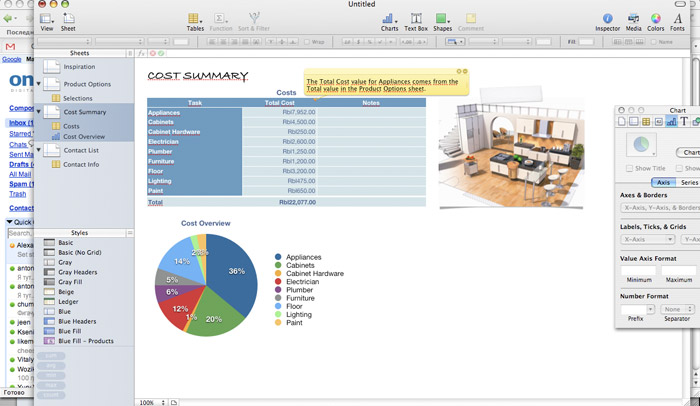
Task: Open the View toolbar menu
Action: [x=46, y=22]
